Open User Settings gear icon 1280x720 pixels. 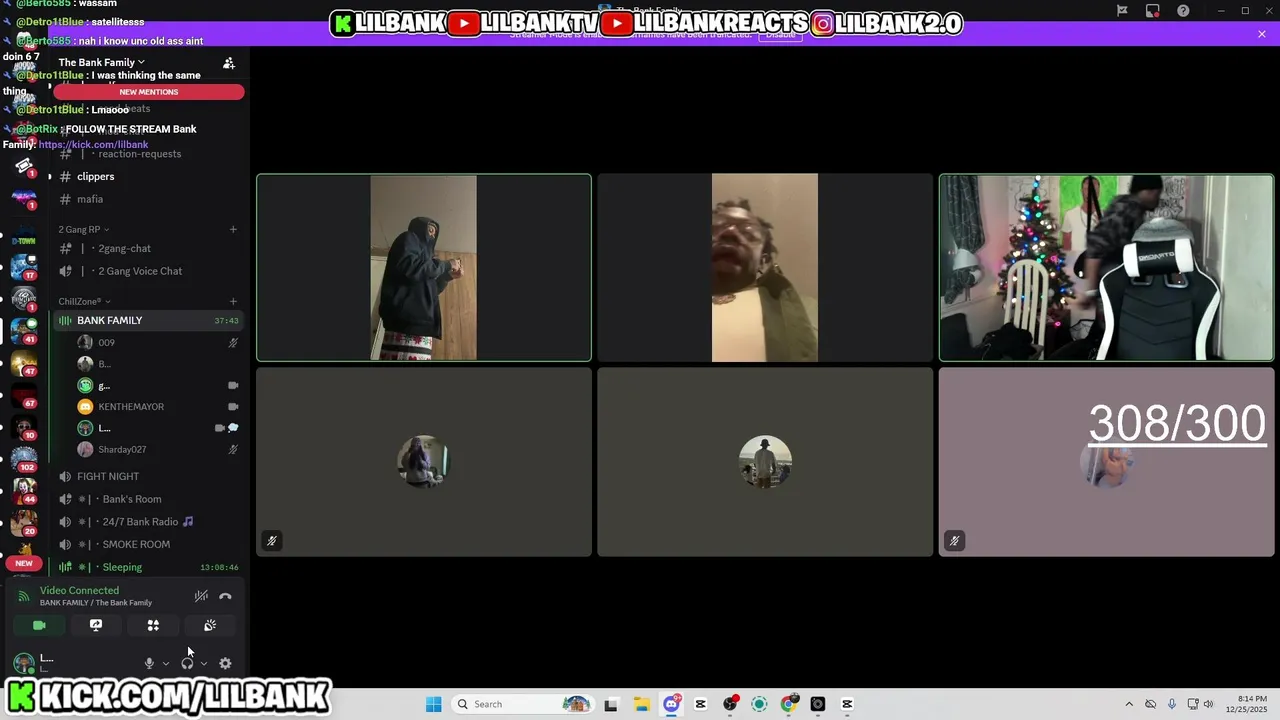coord(225,663)
